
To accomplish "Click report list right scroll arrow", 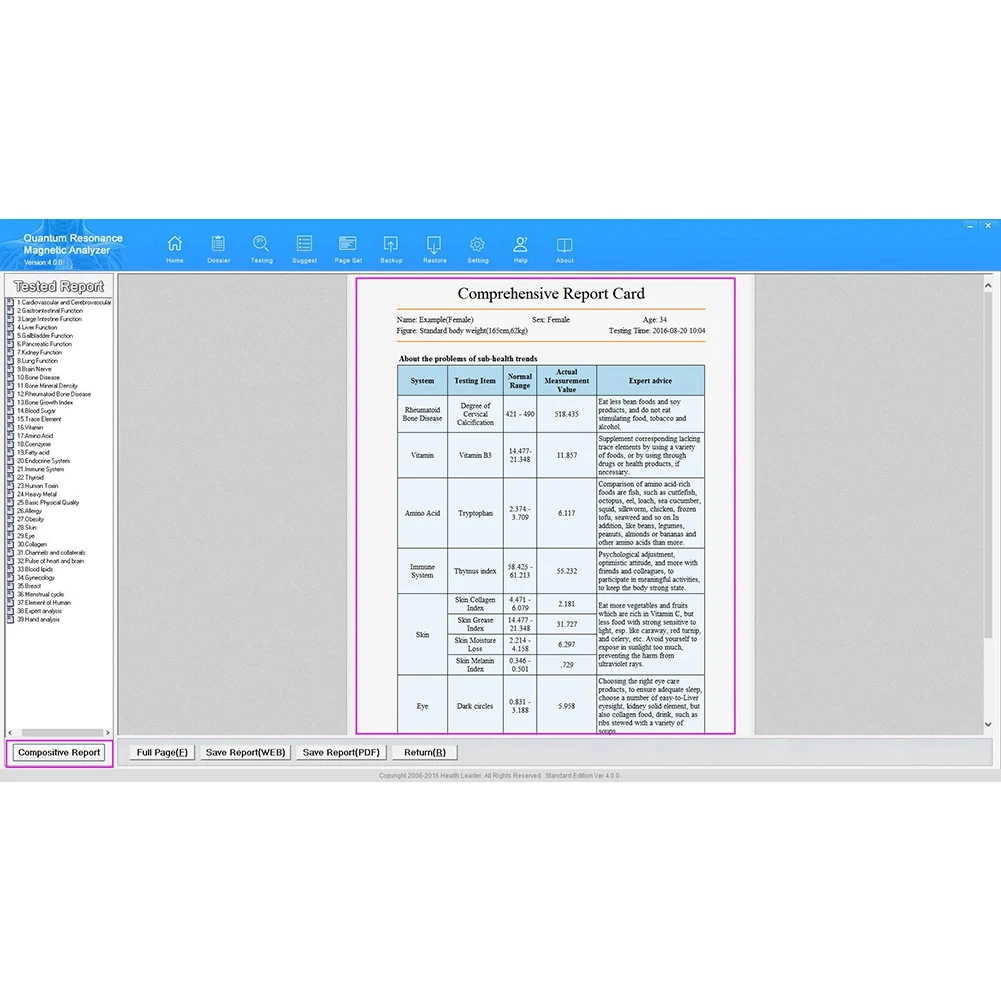I will [108, 733].
